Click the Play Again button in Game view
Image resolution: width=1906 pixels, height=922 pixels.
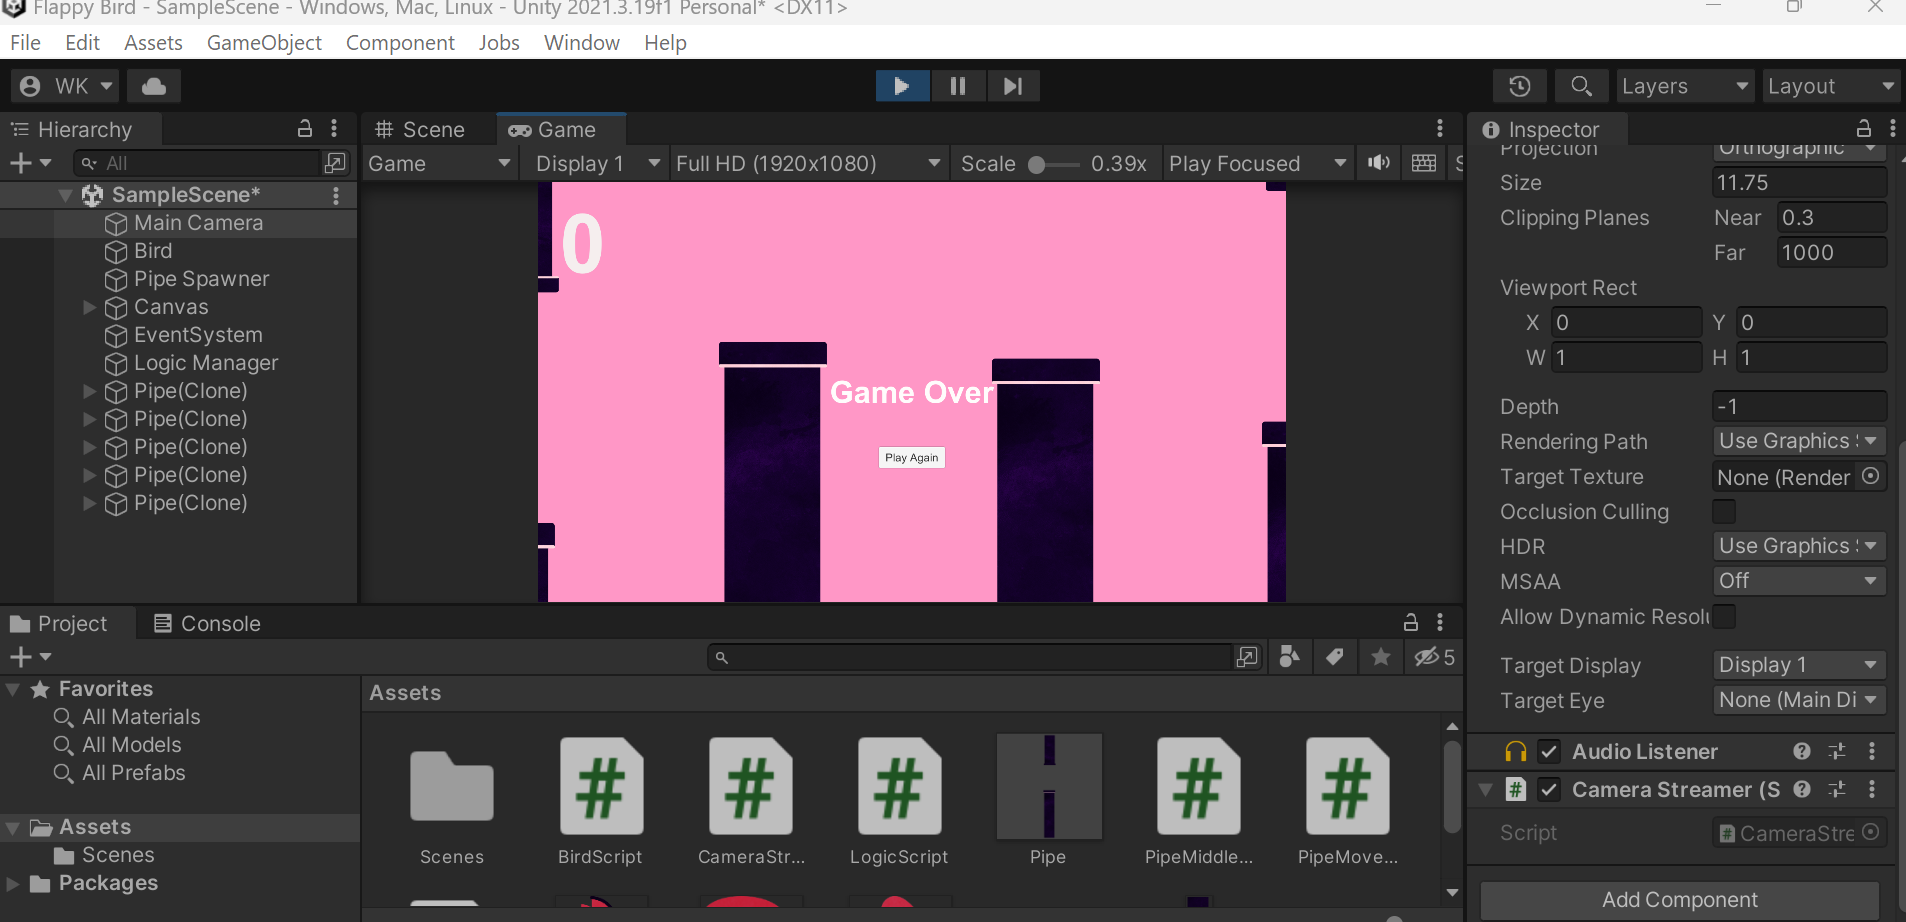911,457
